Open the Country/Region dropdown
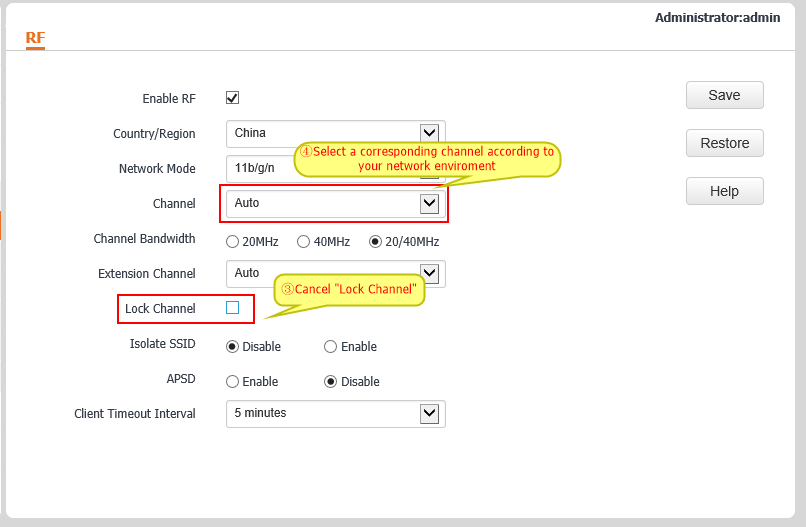 [x=429, y=133]
